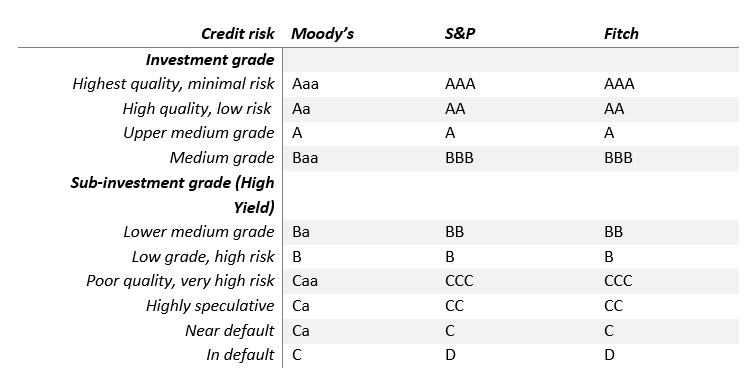
Task: Select the Low grade, high risk label
Action: (203, 257)
